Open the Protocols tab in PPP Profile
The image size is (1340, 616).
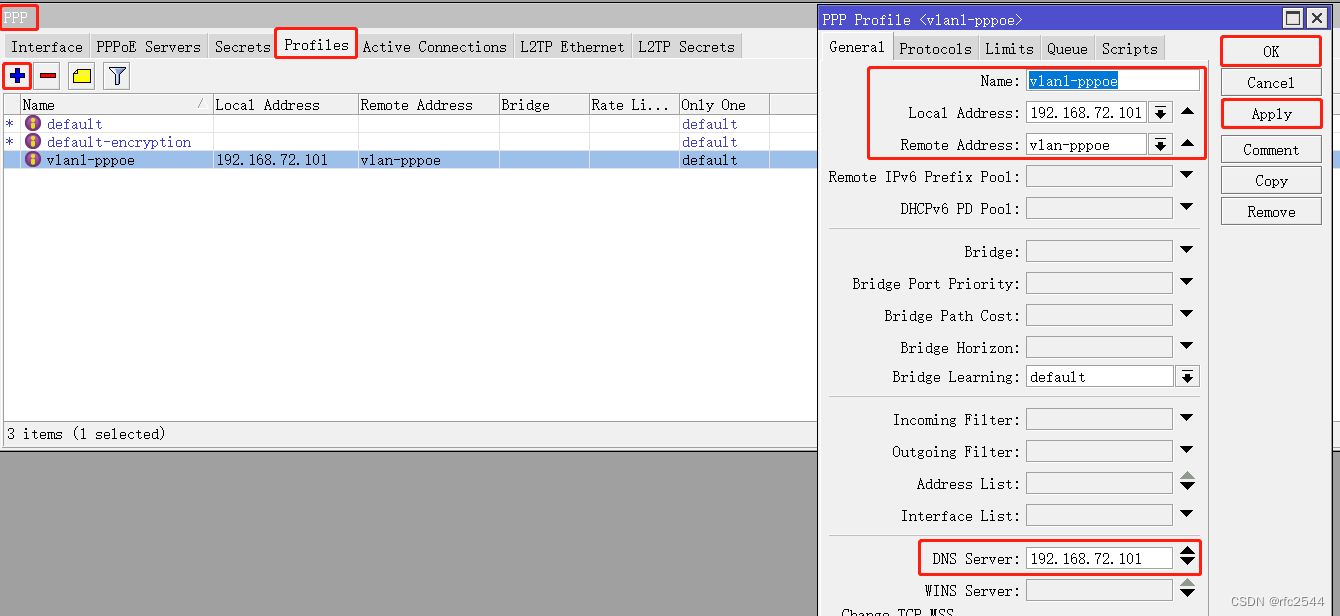click(935, 47)
